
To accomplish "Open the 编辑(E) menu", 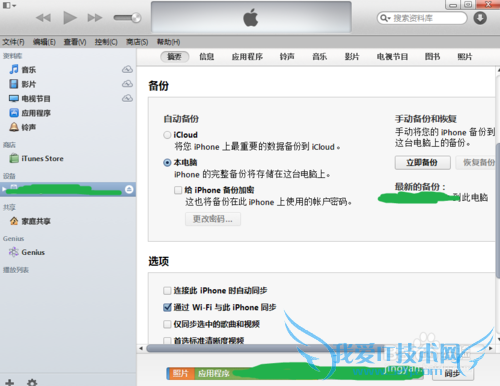I will [x=44, y=42].
